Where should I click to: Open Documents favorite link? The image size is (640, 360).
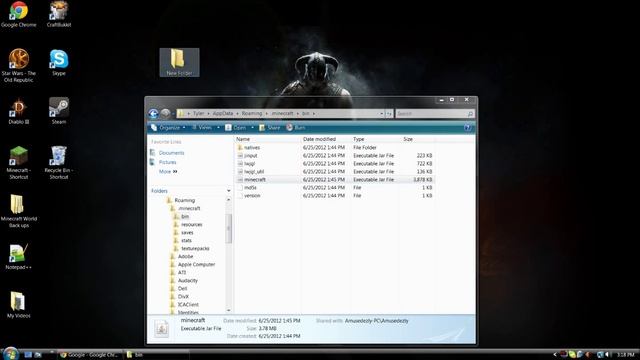171,153
